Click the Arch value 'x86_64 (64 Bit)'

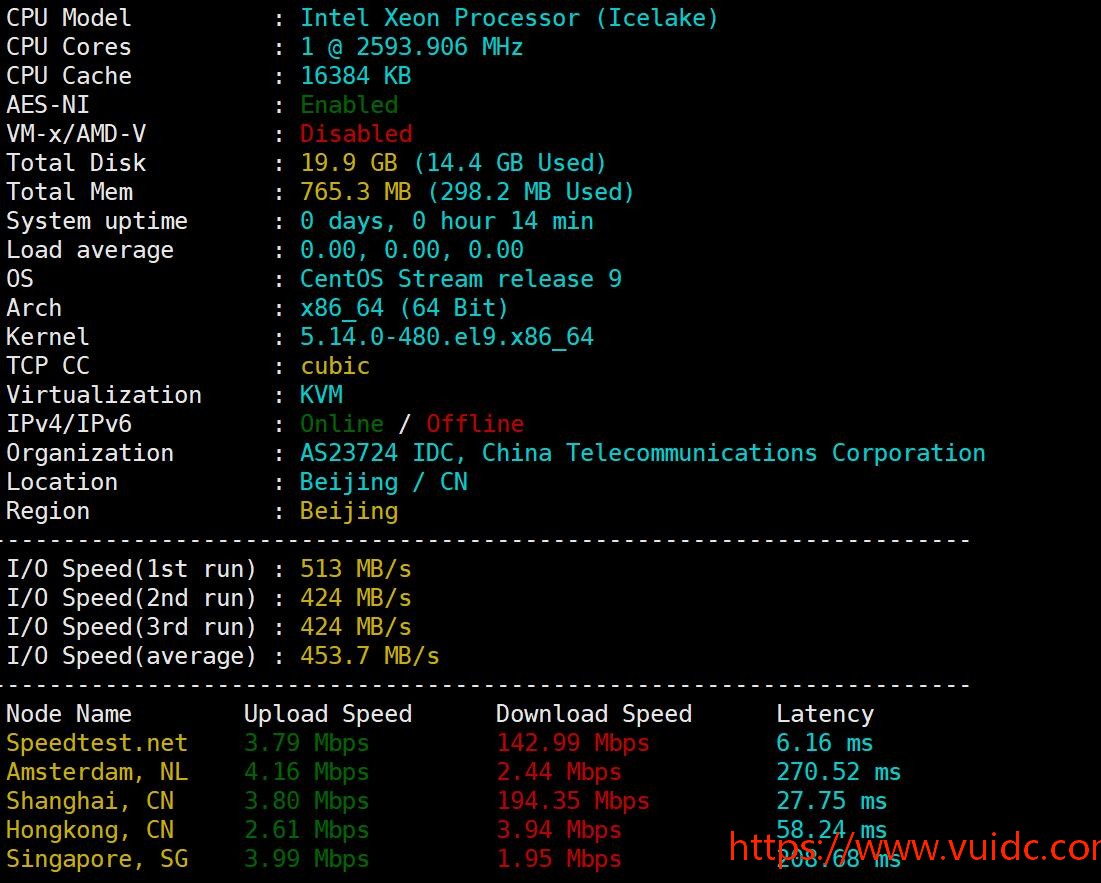click(x=404, y=308)
